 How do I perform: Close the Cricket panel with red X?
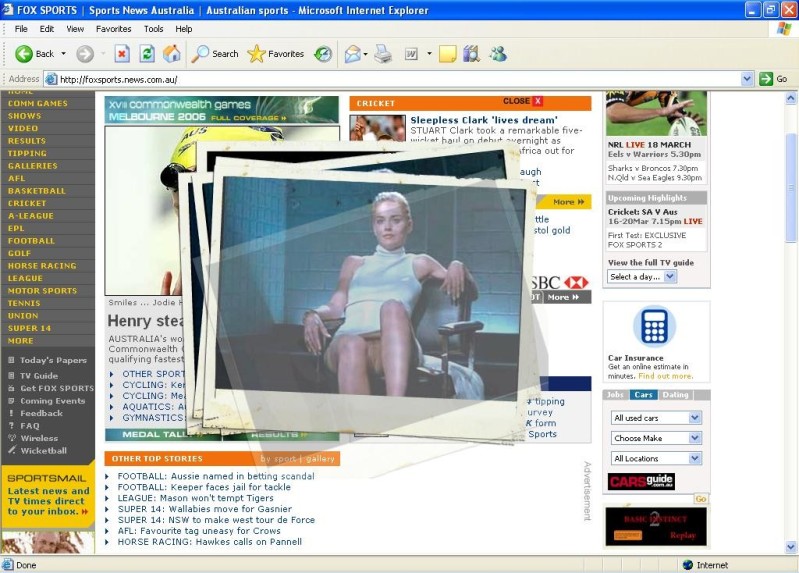[x=537, y=101]
